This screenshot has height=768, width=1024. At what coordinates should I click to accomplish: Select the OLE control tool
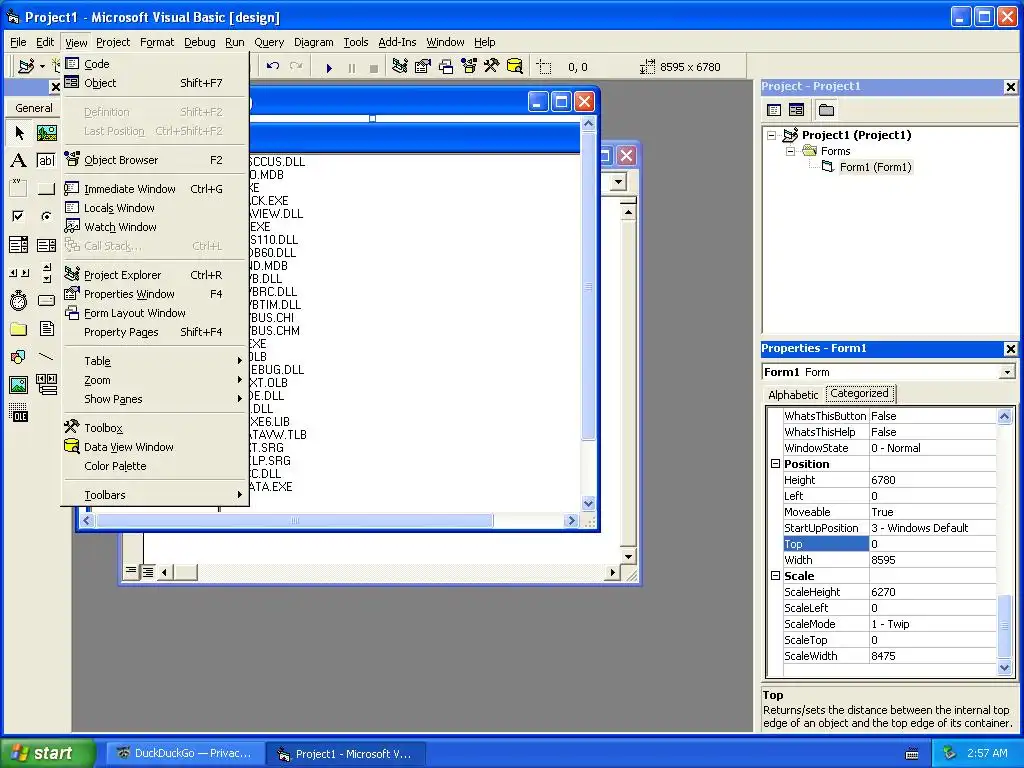(19, 413)
